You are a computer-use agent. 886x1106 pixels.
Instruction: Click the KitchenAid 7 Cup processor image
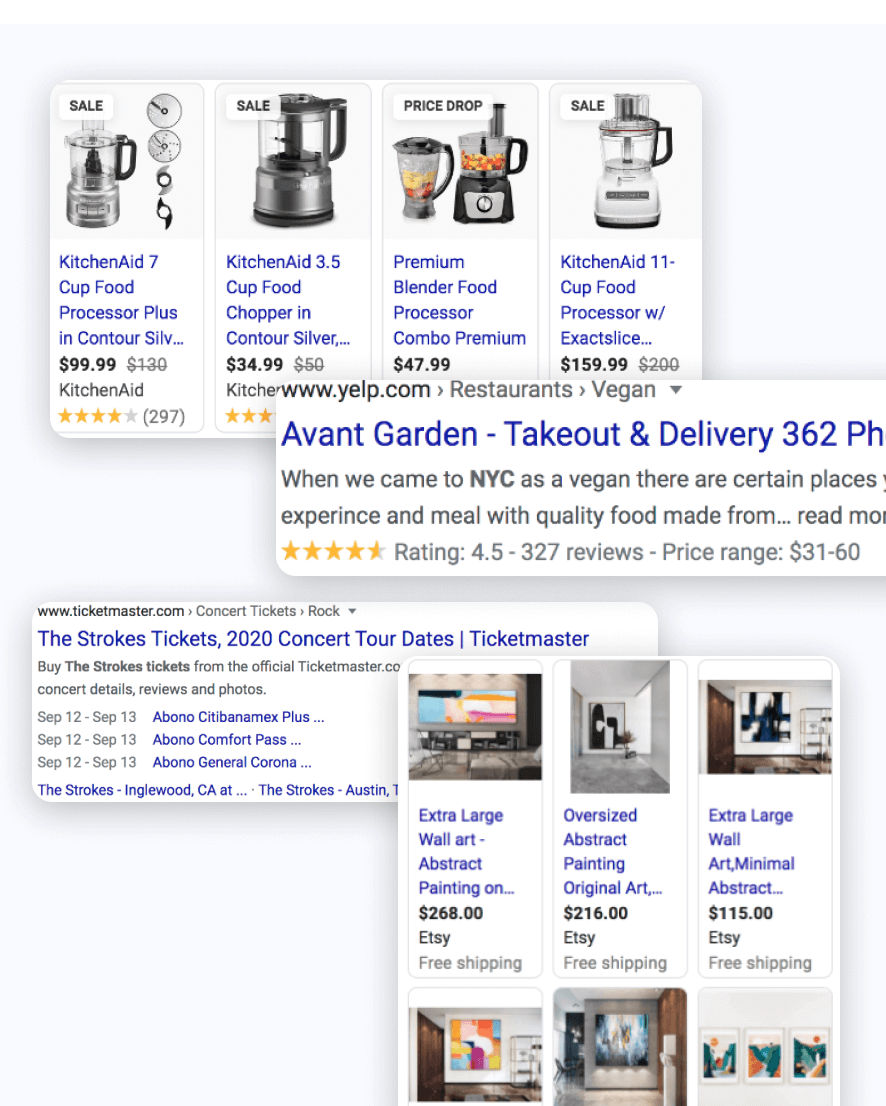point(127,162)
